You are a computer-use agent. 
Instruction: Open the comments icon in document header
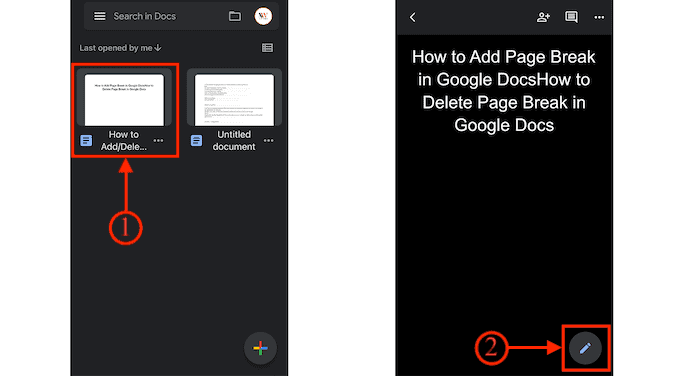click(x=571, y=17)
